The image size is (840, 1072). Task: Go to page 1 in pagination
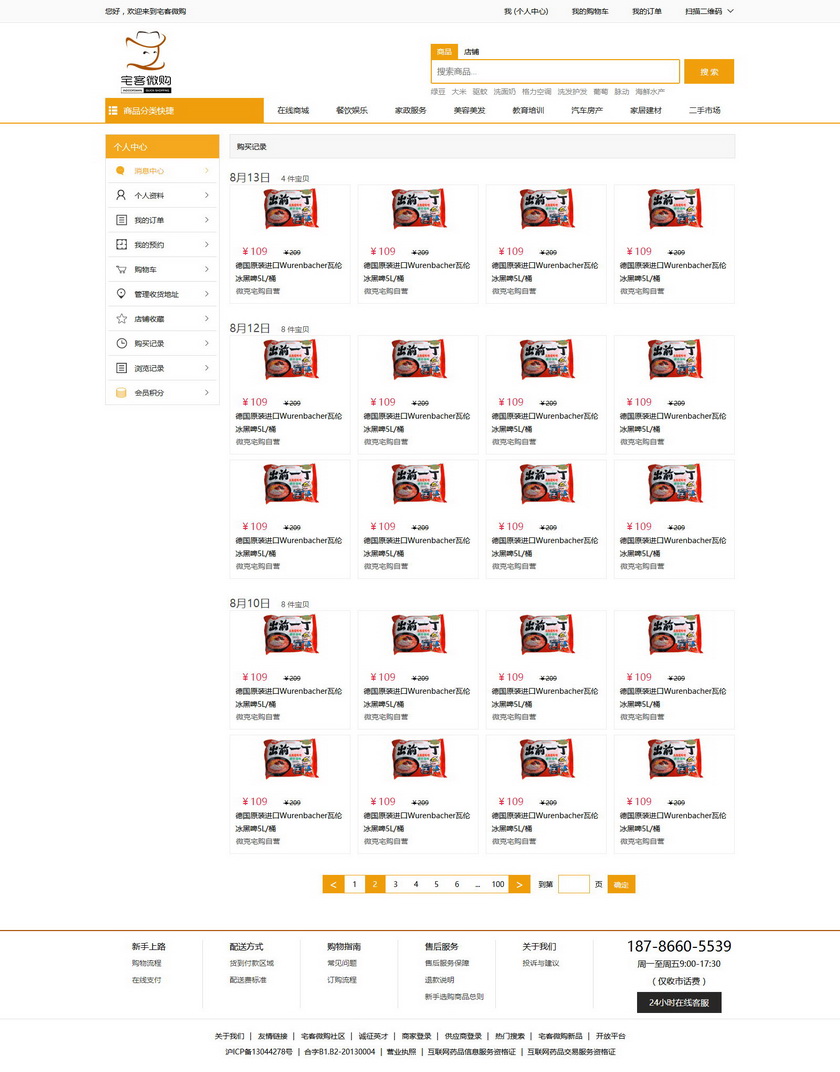coord(354,884)
